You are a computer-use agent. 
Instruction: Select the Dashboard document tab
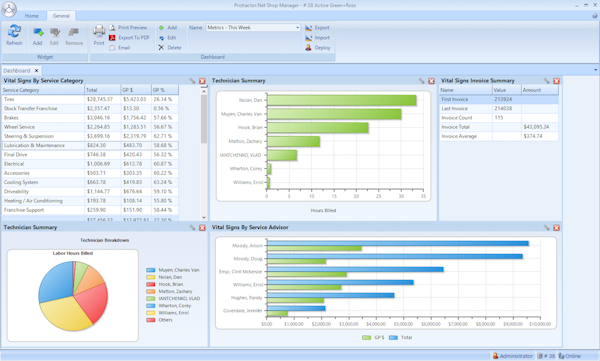(17, 70)
